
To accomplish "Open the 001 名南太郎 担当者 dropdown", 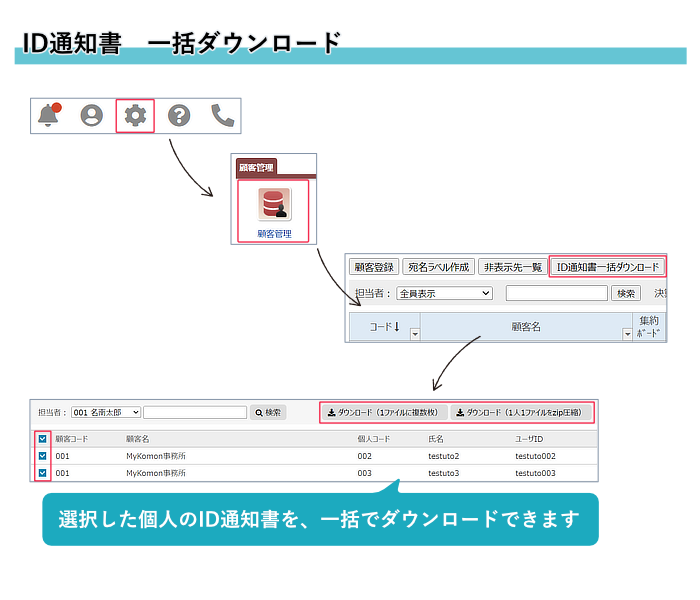I will click(105, 412).
